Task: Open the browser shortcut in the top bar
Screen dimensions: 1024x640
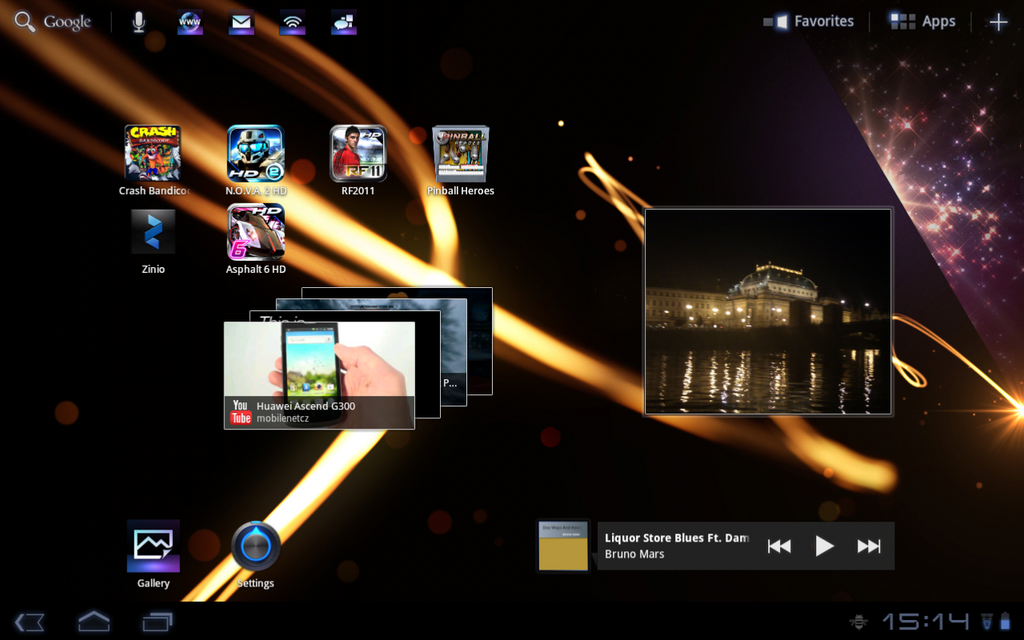Action: (x=190, y=20)
